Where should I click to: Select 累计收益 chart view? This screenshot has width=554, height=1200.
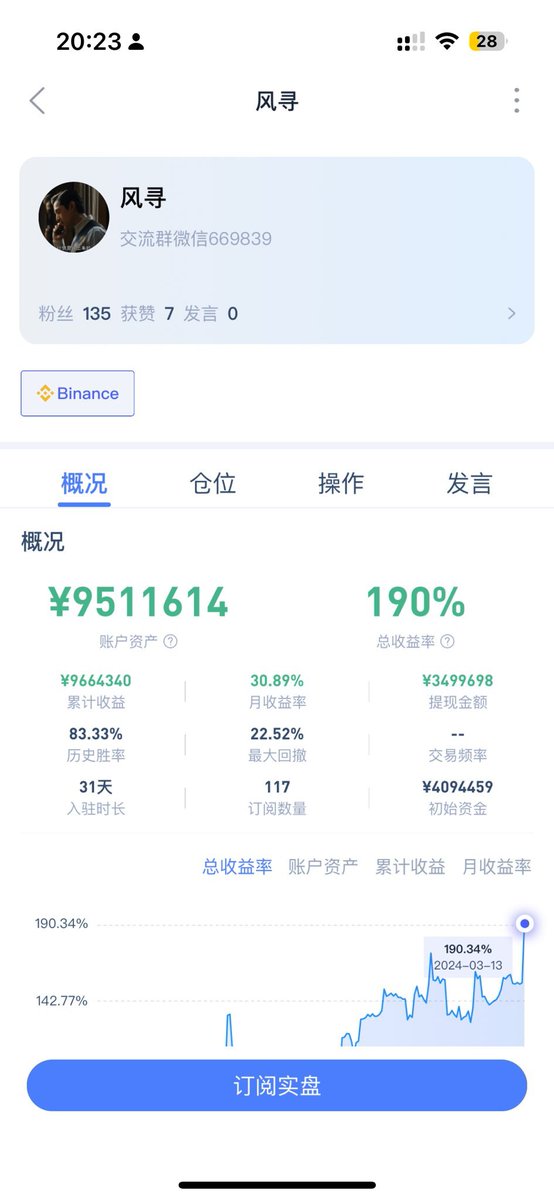(x=410, y=867)
